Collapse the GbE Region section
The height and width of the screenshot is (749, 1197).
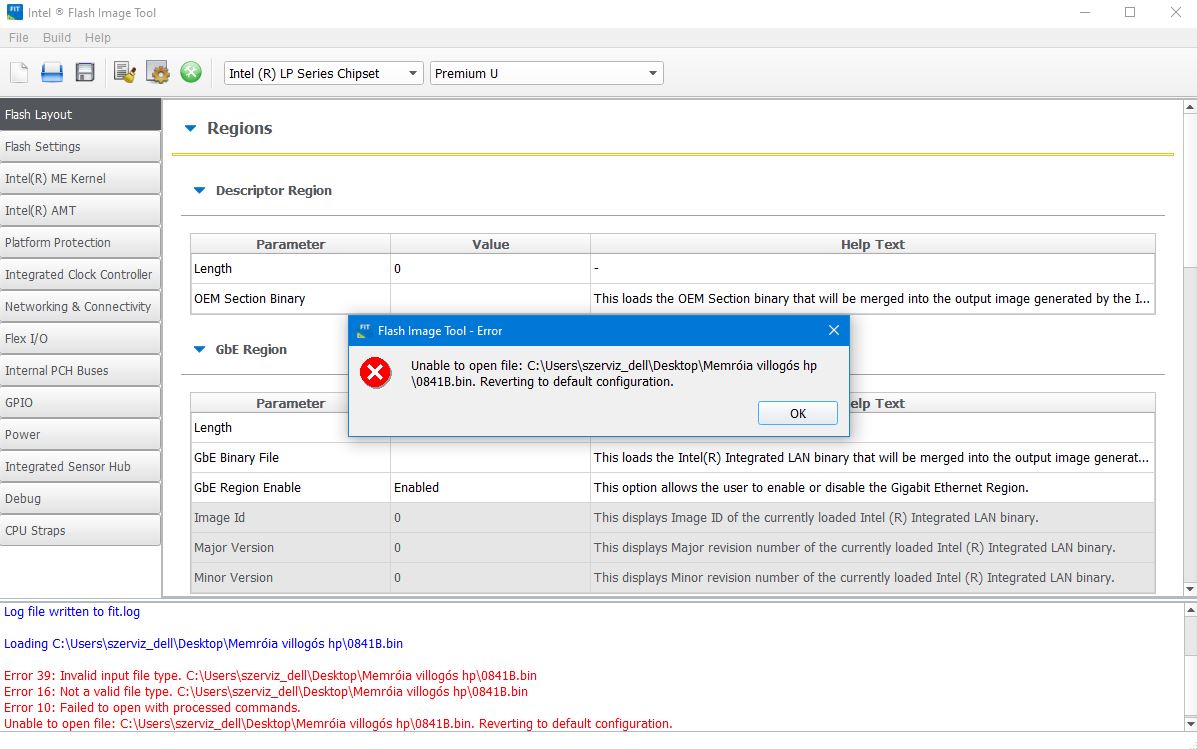[x=199, y=349]
